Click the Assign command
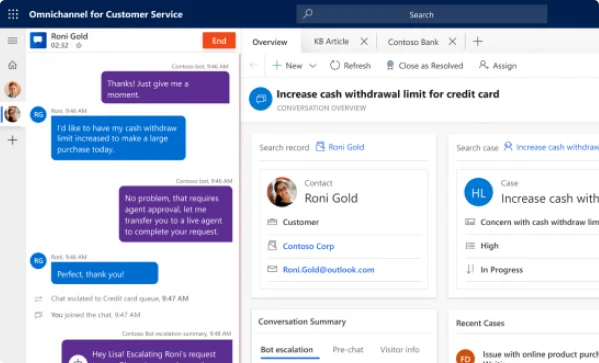 (498, 66)
